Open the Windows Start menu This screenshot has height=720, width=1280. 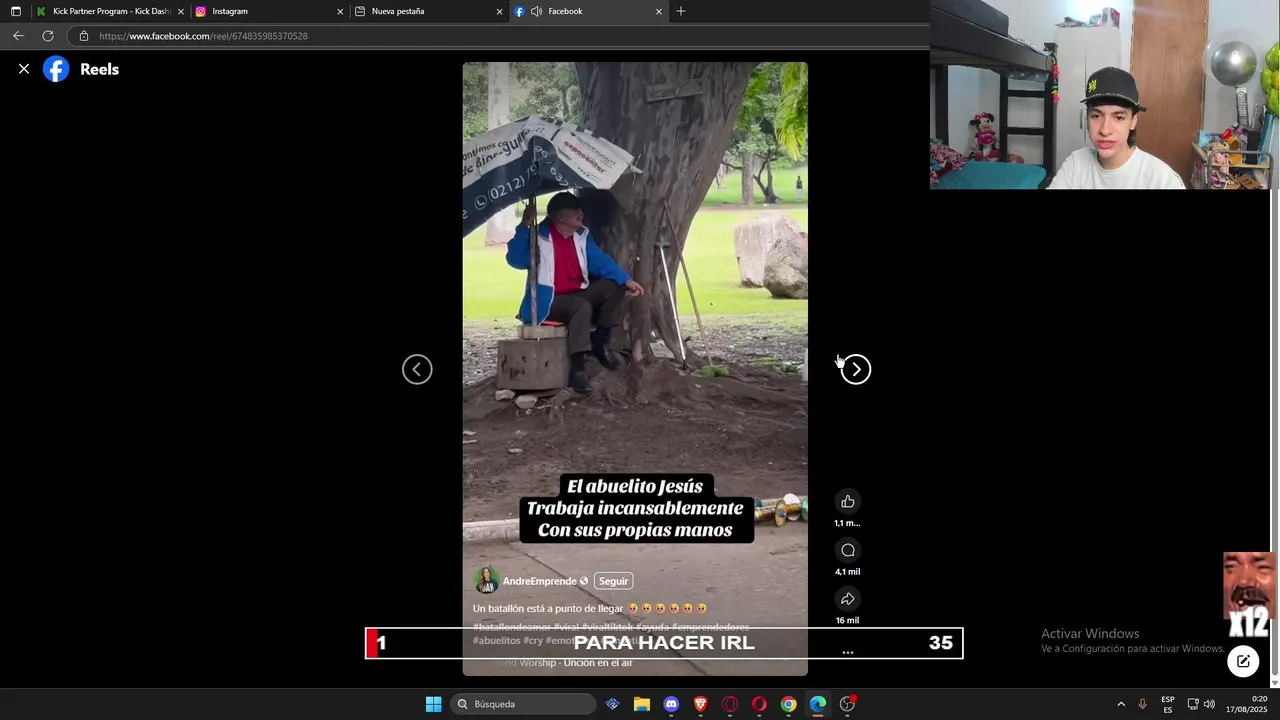point(433,704)
